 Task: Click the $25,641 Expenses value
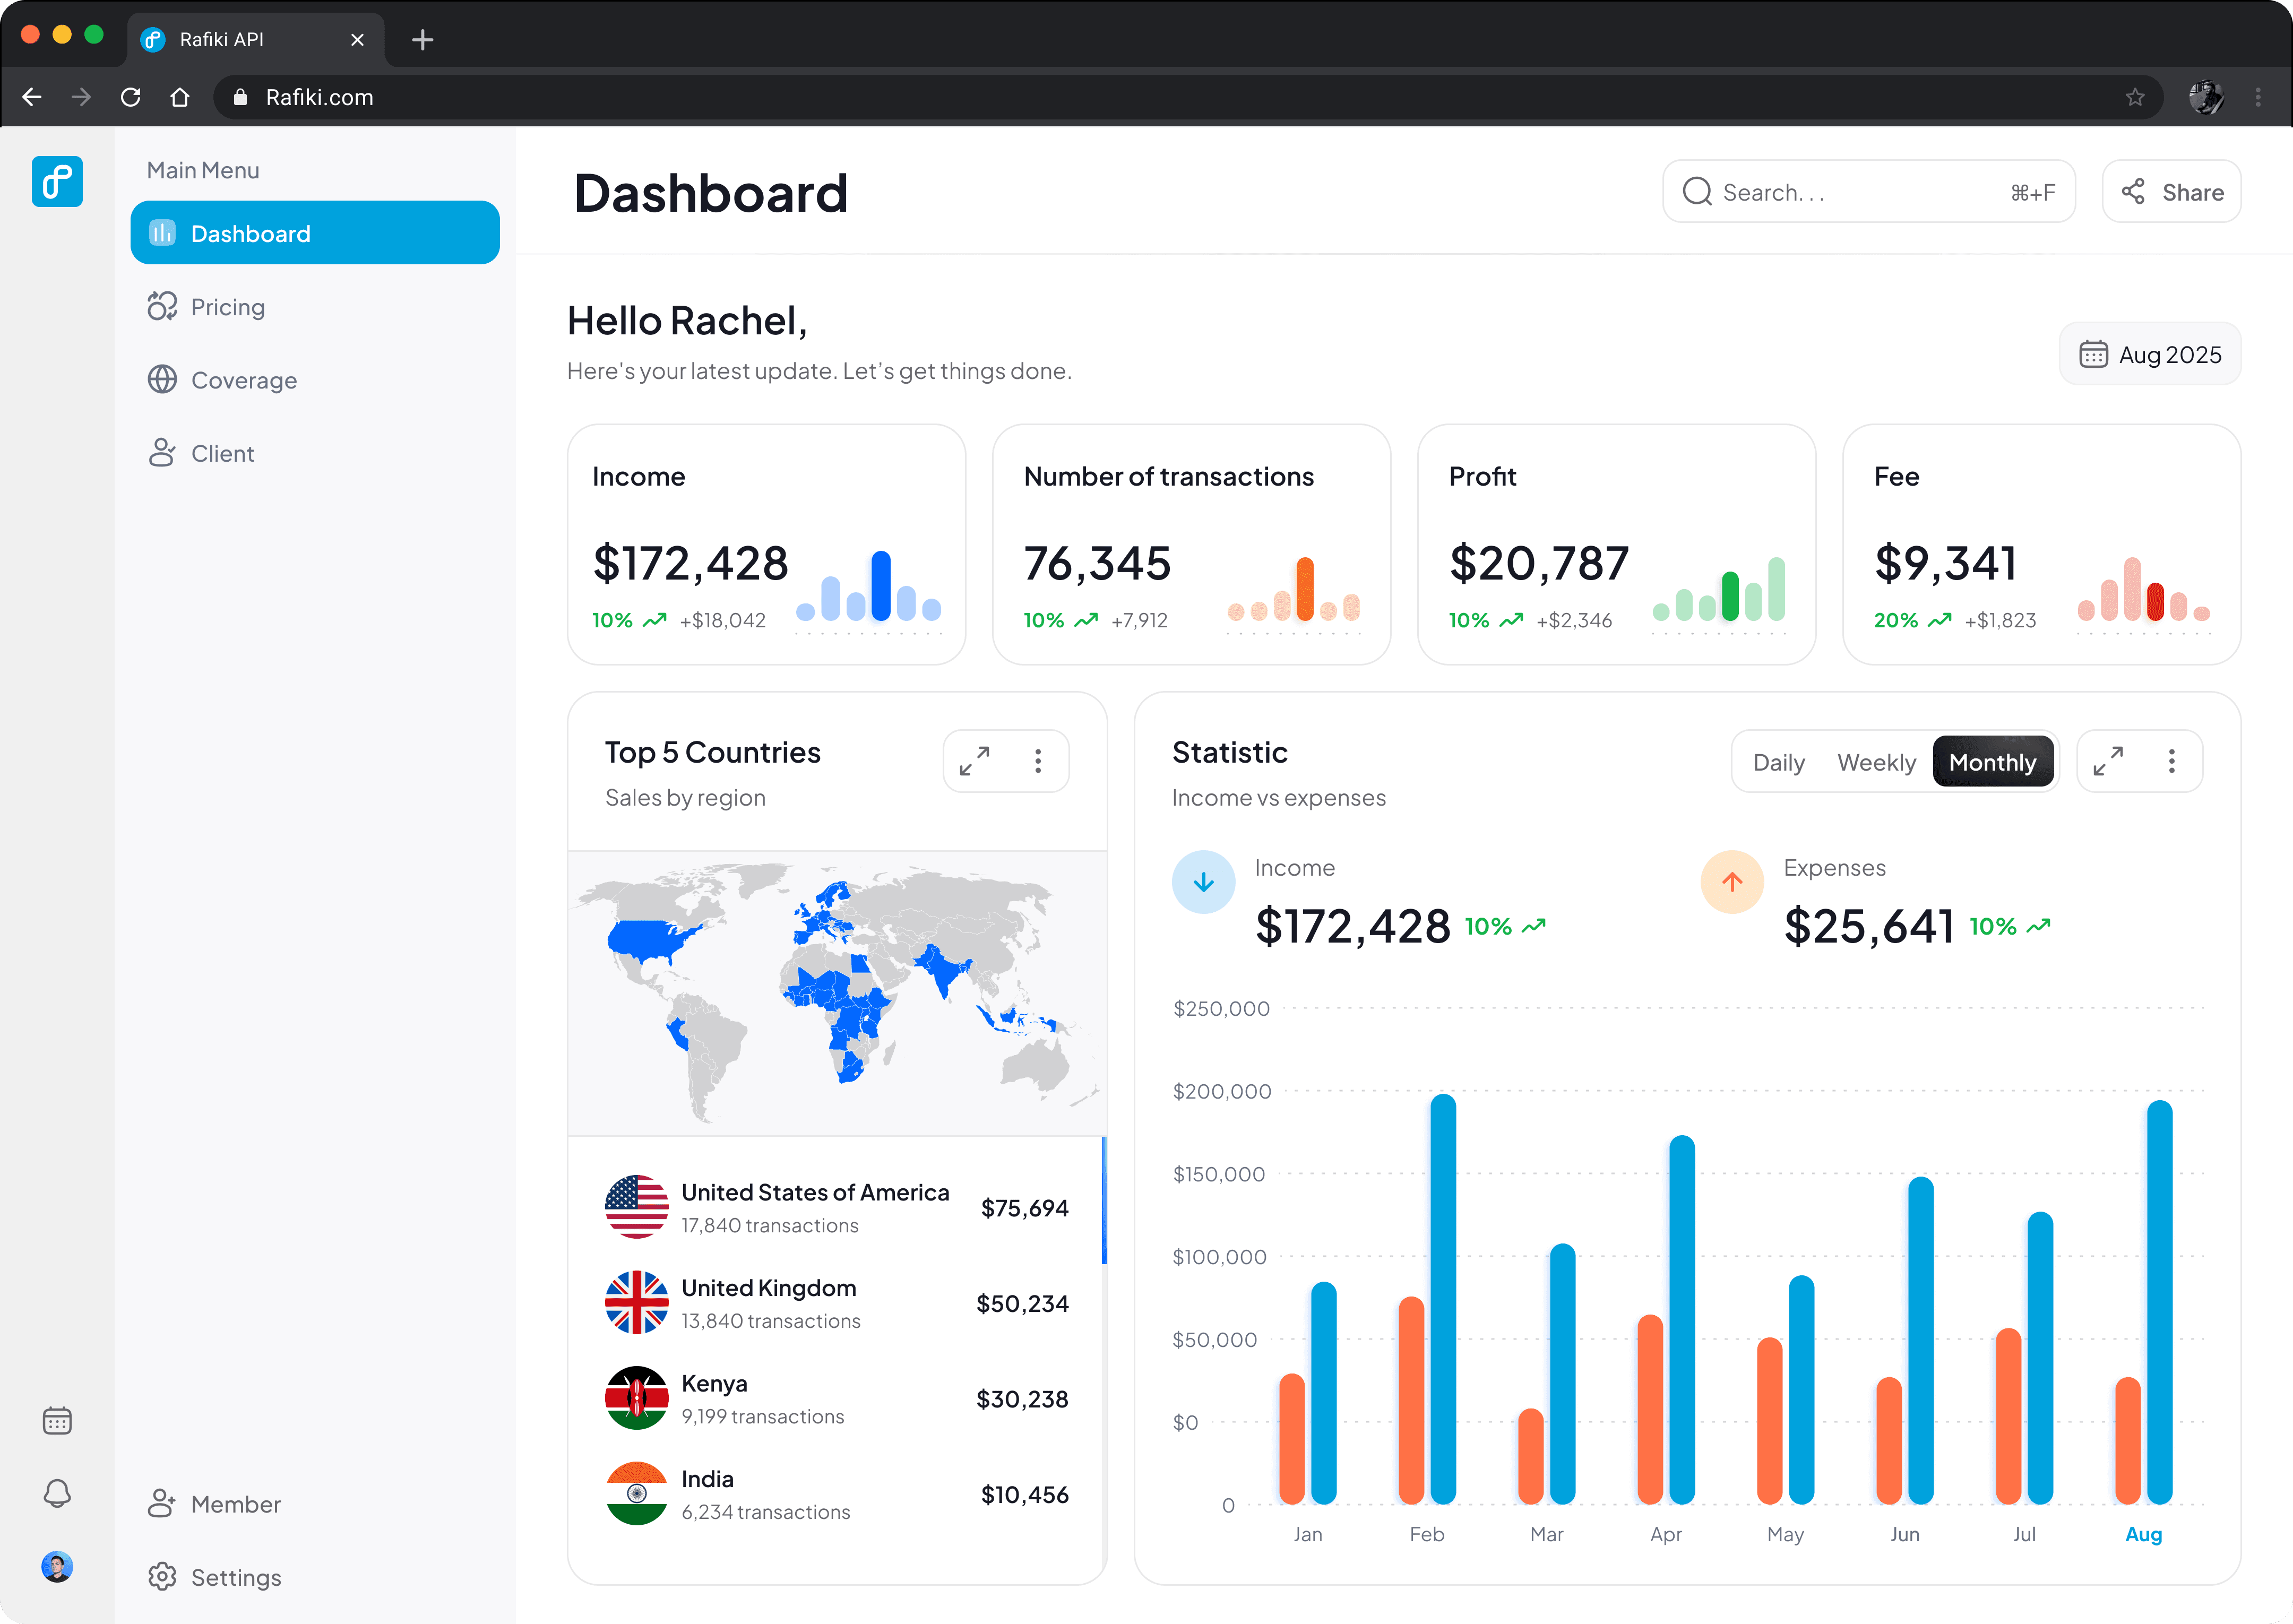pyautogui.click(x=1869, y=926)
